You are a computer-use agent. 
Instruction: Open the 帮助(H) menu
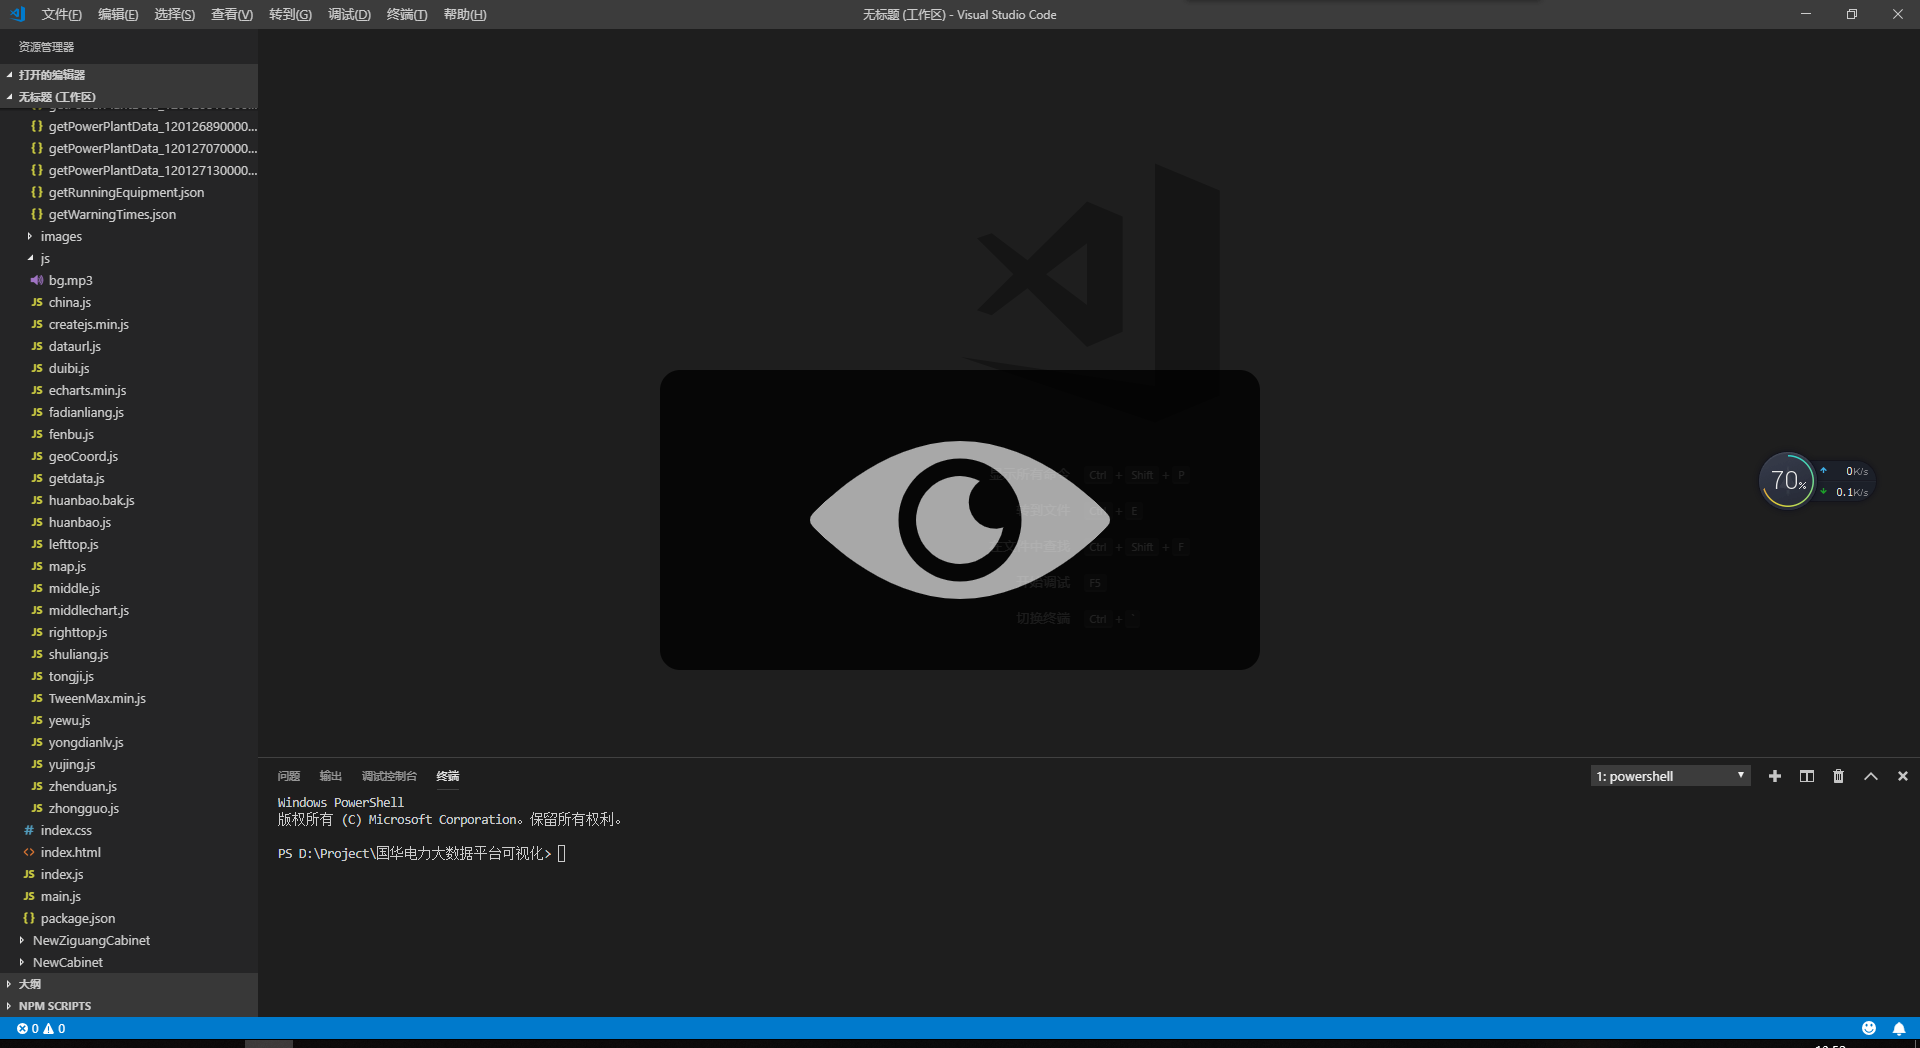pyautogui.click(x=465, y=14)
